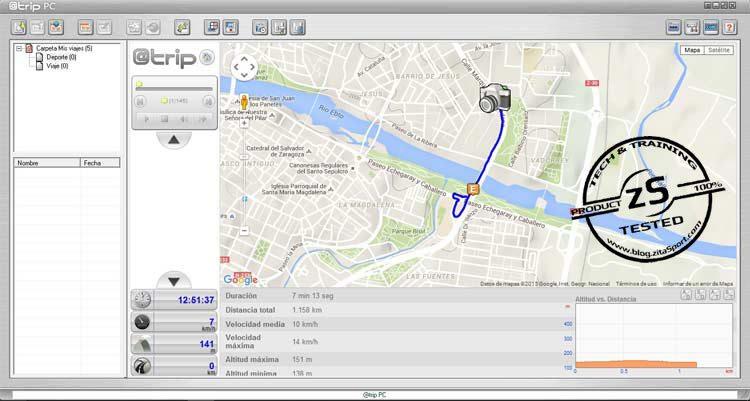Switch map to Mapa view
Screen dimensions: 750x401
[692, 50]
